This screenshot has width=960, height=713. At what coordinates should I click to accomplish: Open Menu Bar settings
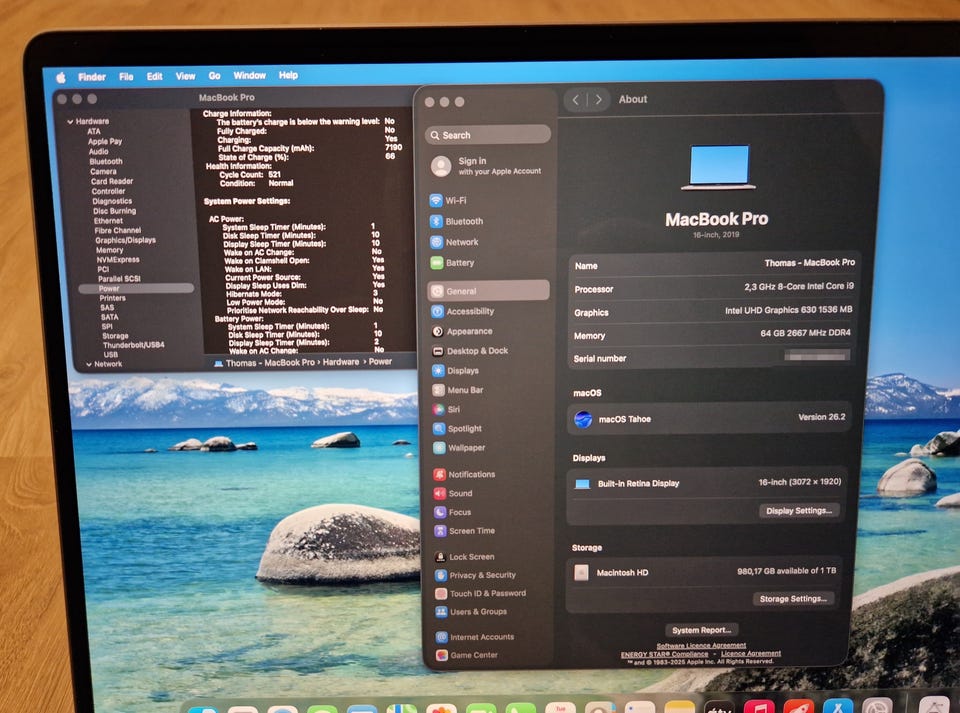(x=458, y=390)
